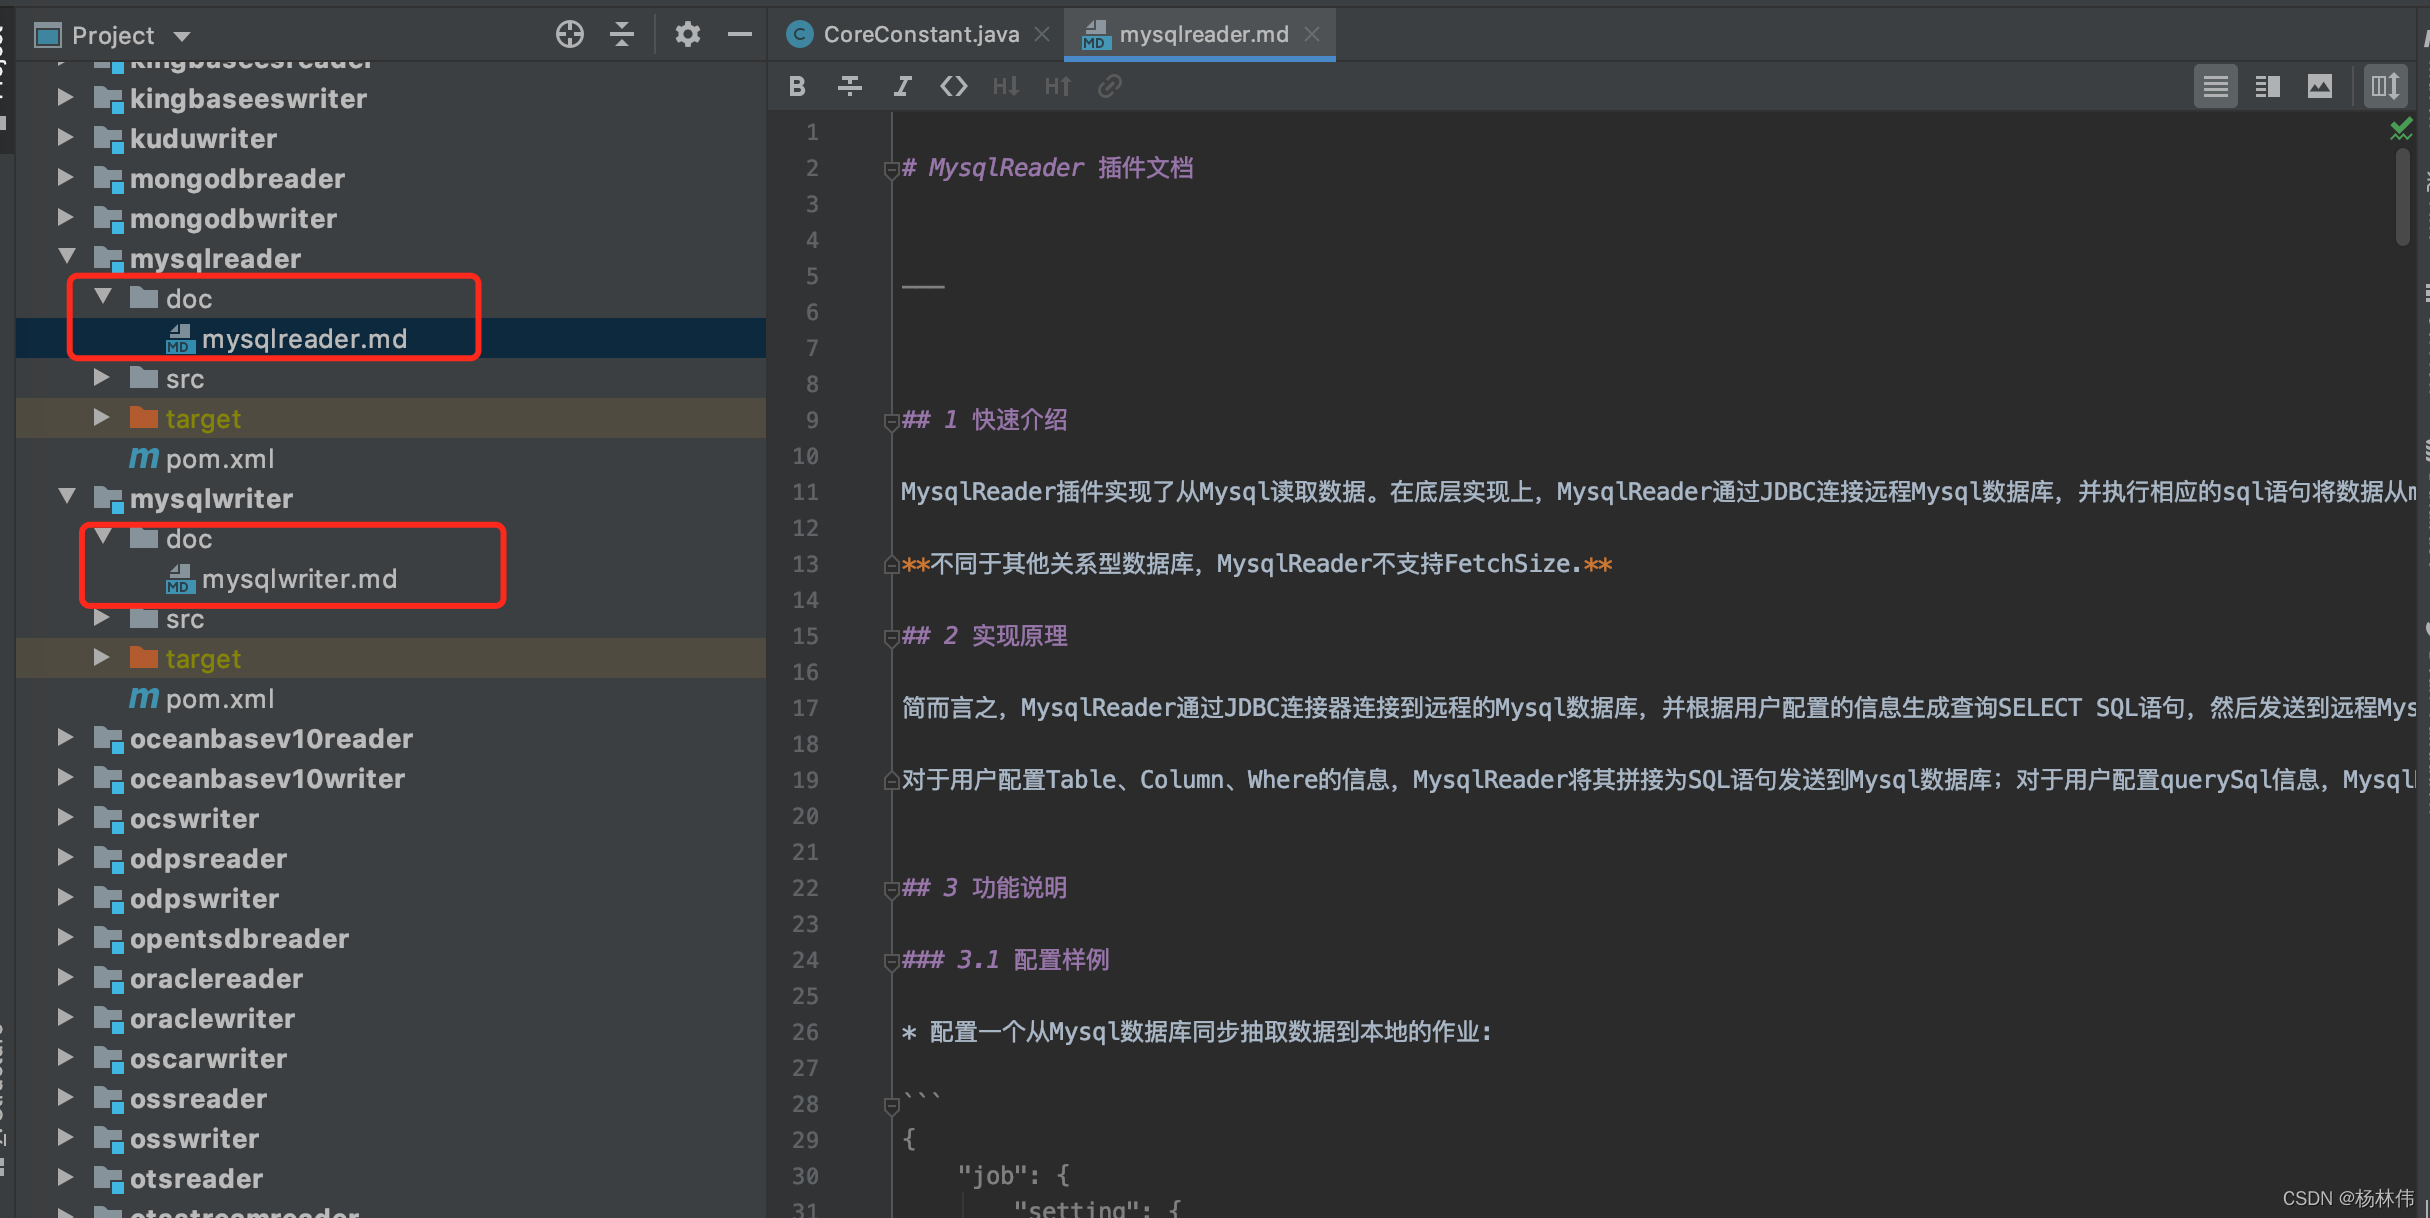Click Select Opened File crosshair icon
The width and height of the screenshot is (2430, 1218).
click(569, 34)
